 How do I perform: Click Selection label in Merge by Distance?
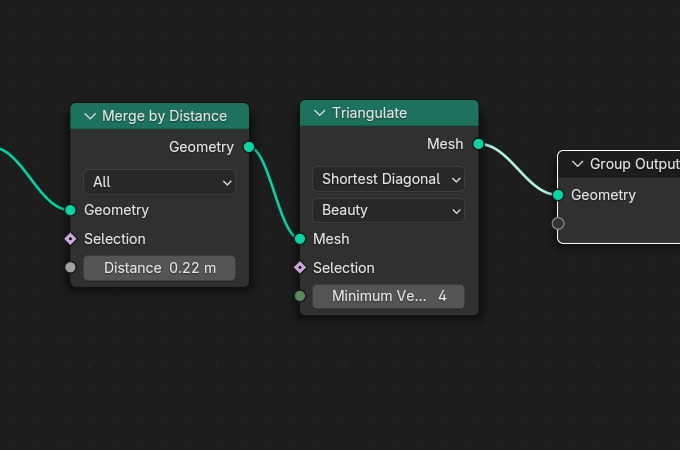tap(115, 239)
